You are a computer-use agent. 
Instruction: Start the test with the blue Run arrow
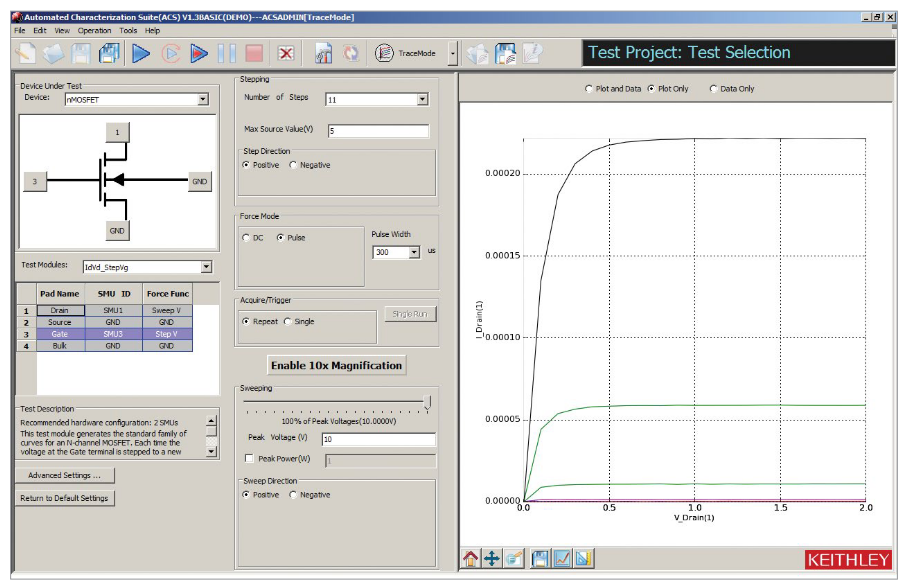tap(141, 53)
